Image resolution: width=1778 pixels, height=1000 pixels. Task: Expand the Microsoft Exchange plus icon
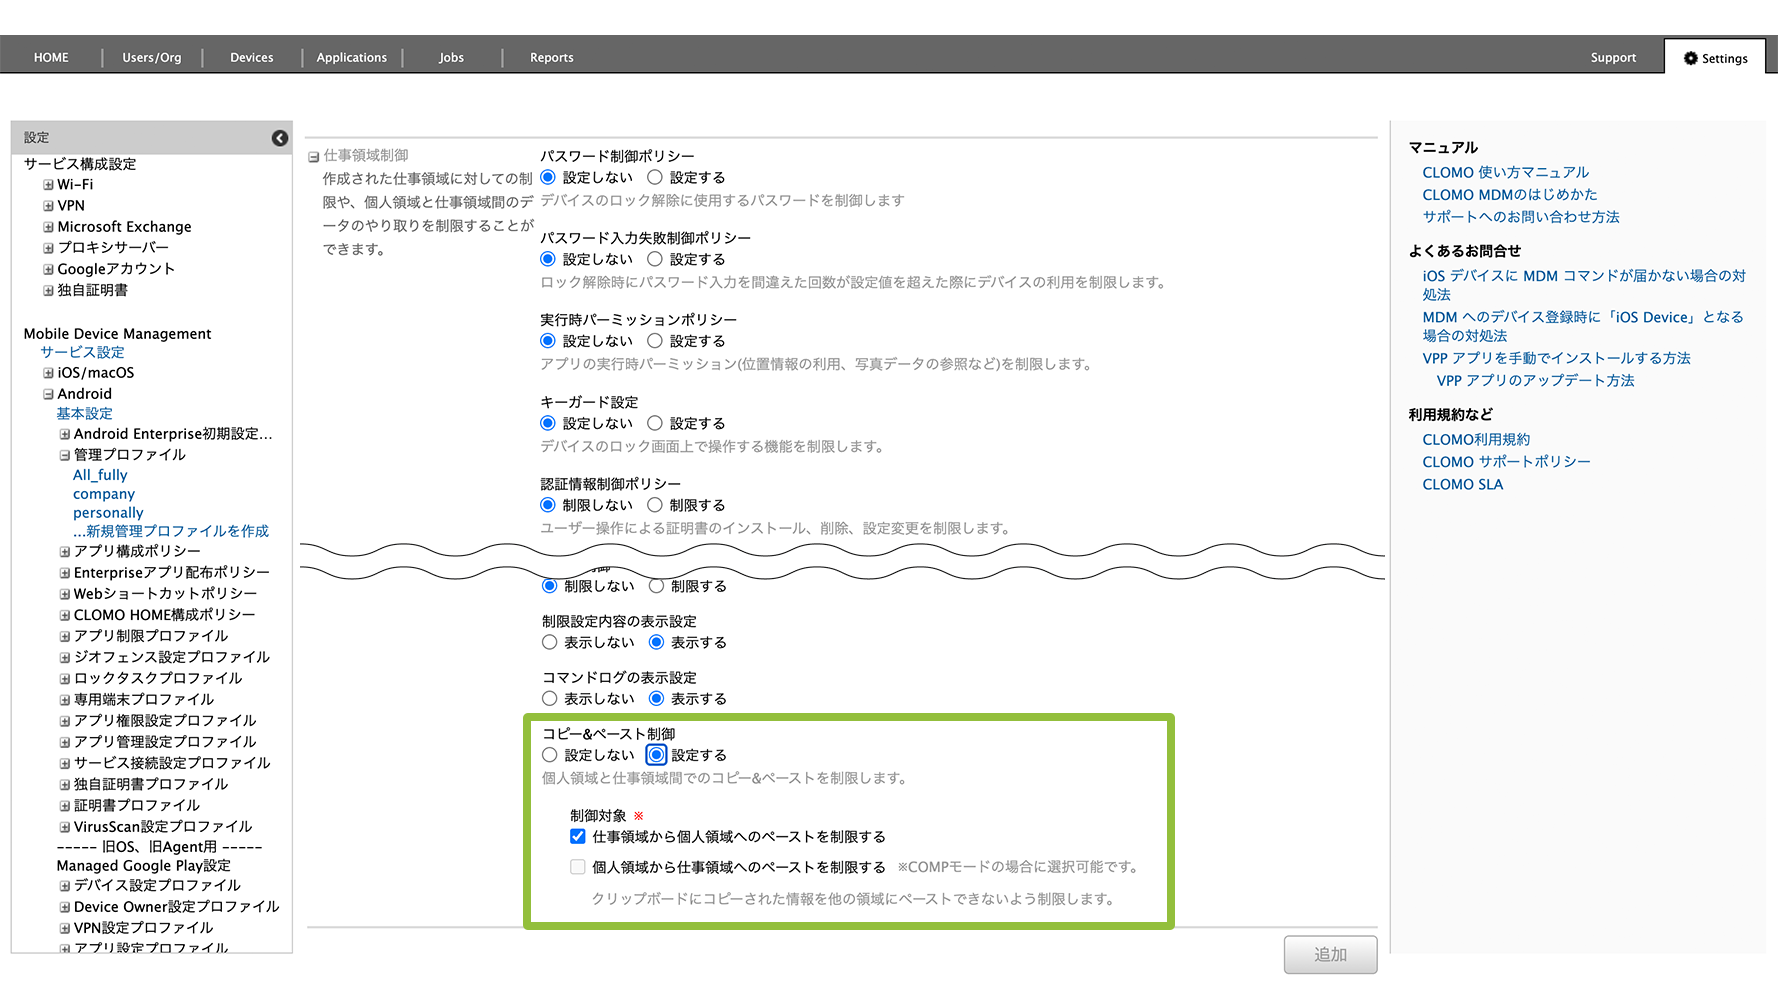(48, 227)
